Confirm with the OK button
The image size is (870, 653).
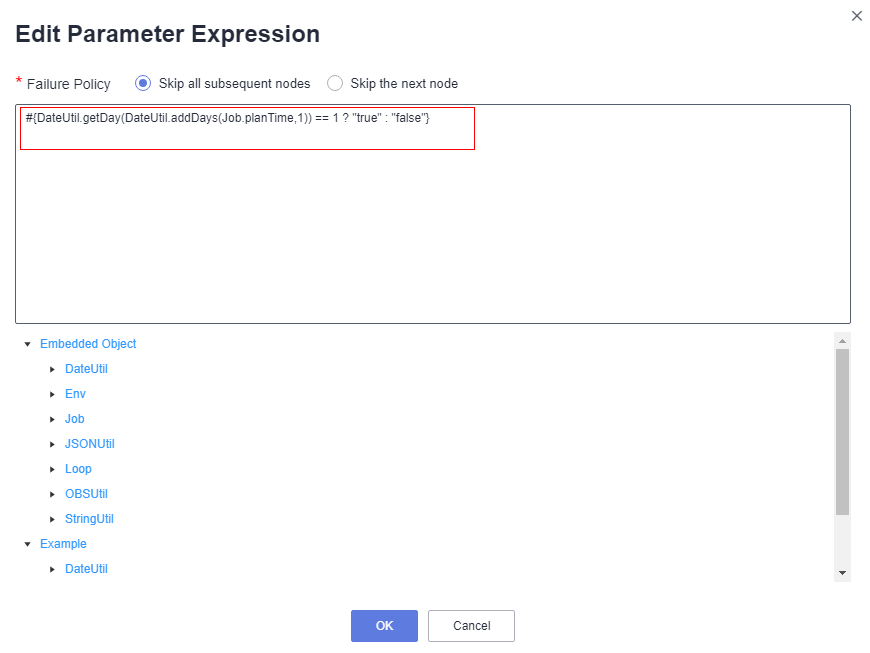(384, 626)
